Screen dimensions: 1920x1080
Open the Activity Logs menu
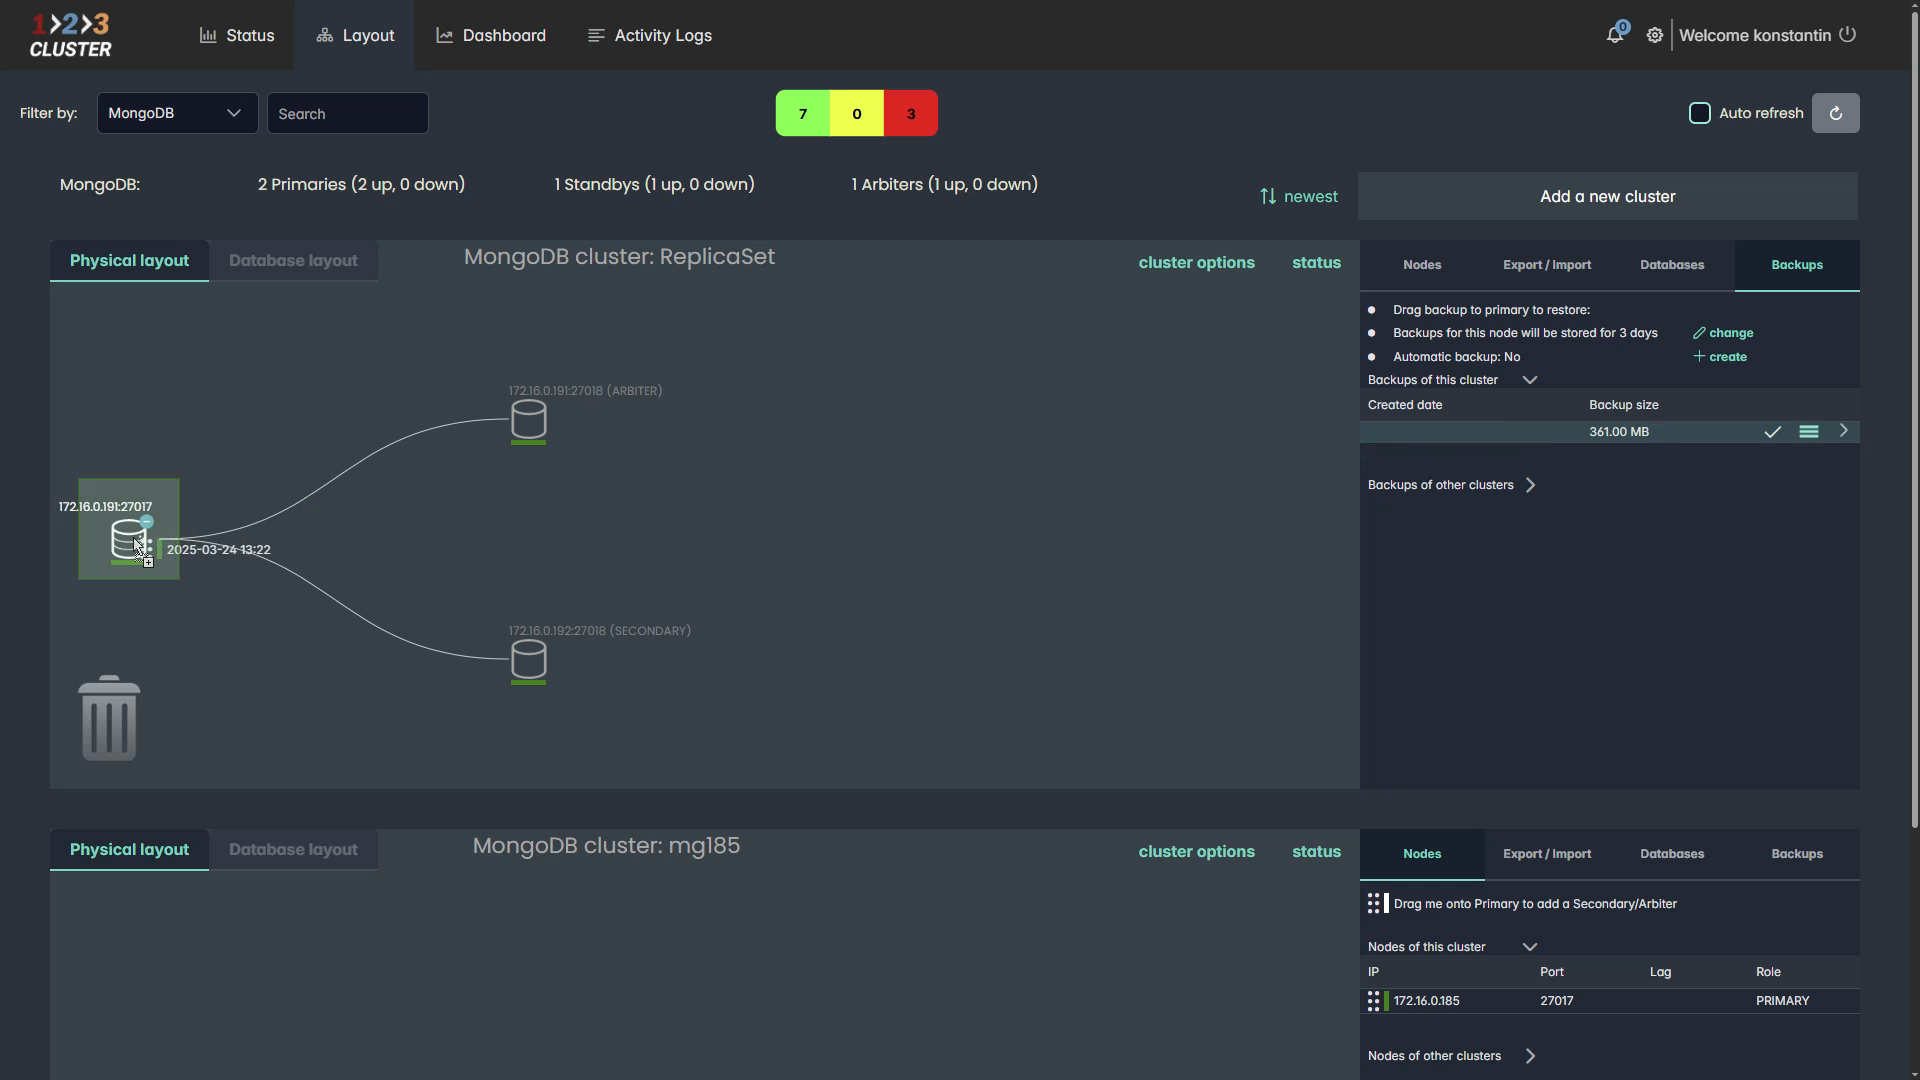click(x=650, y=35)
